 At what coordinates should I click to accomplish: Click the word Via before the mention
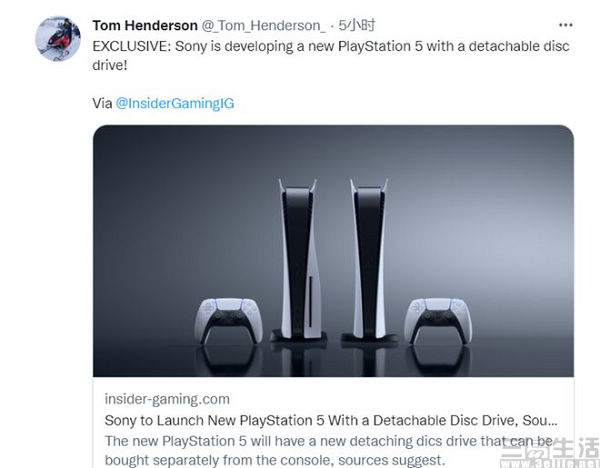click(102, 103)
